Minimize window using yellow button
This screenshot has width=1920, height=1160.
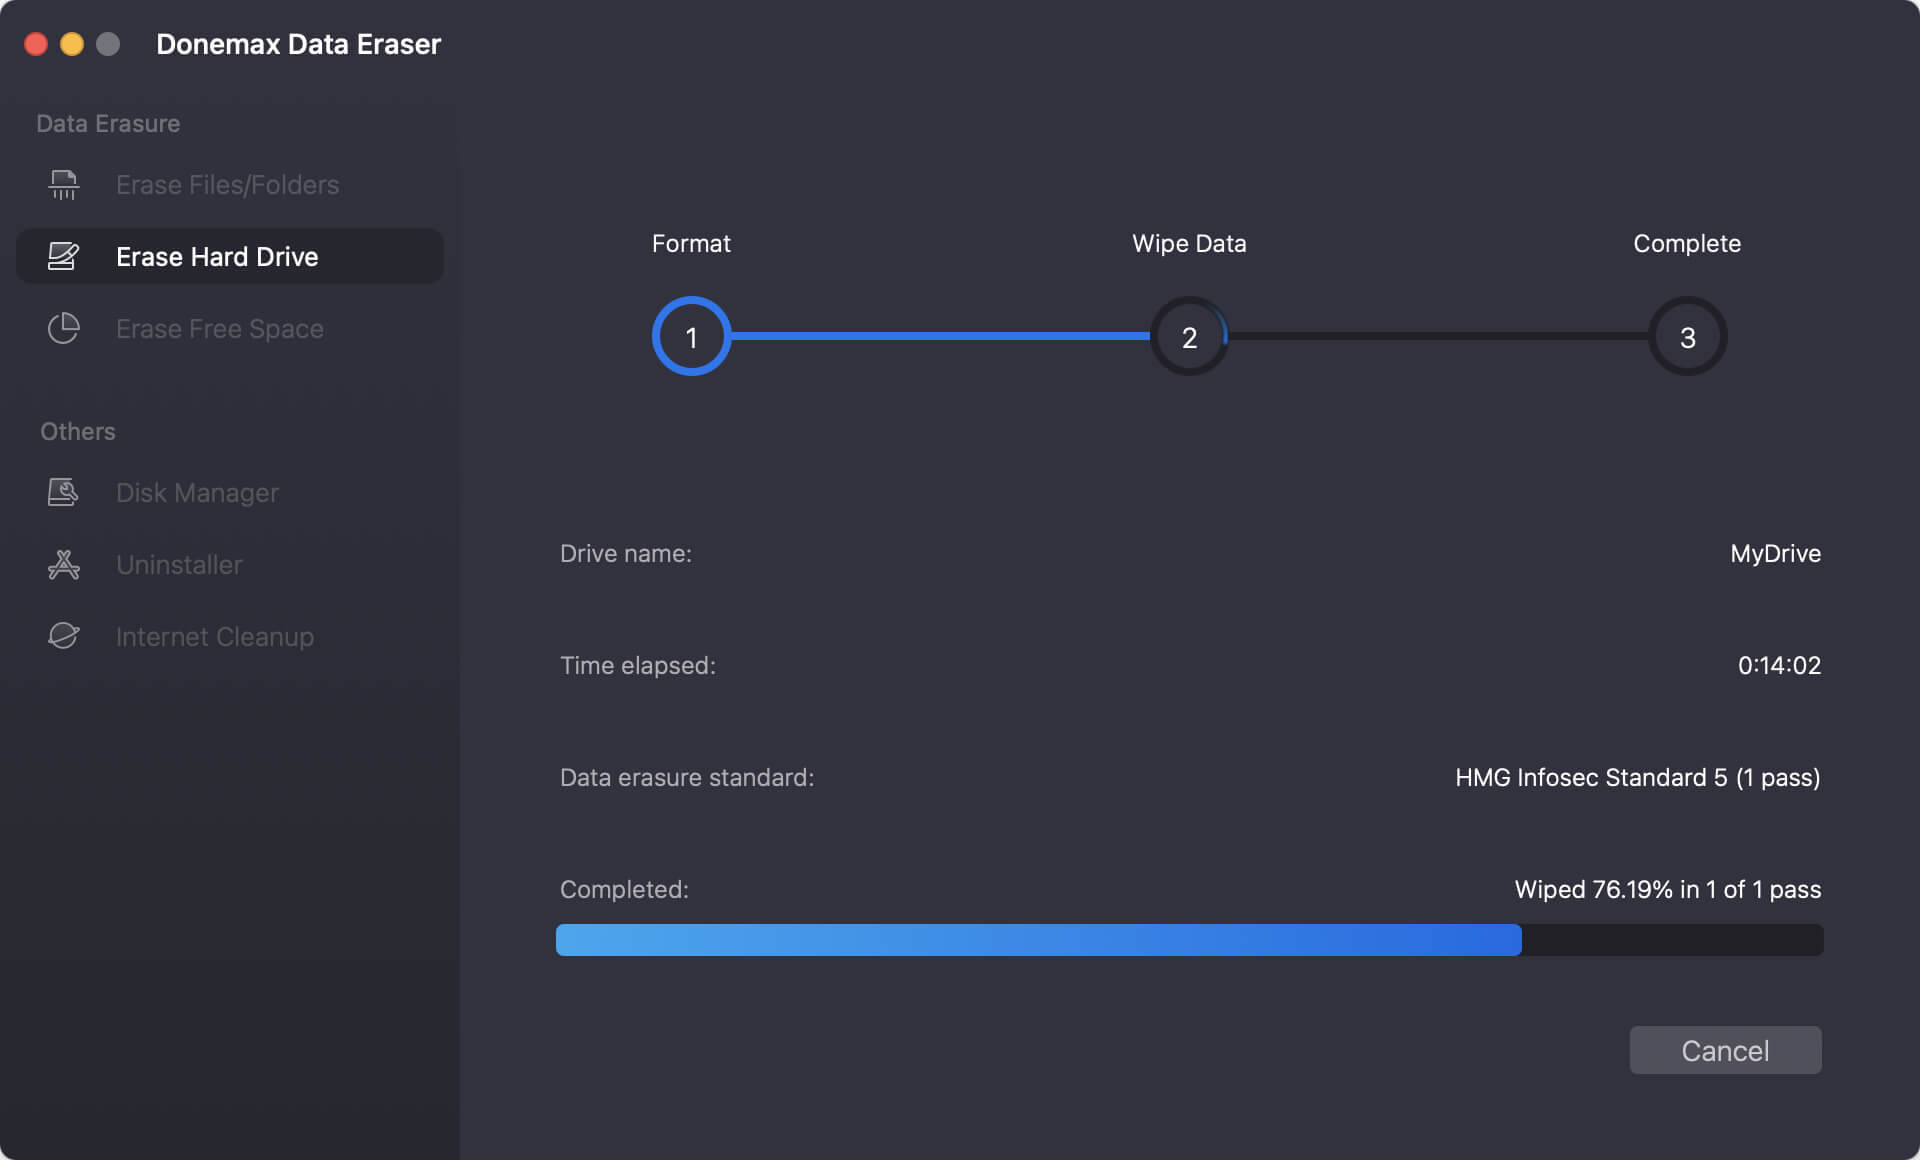pyautogui.click(x=72, y=44)
